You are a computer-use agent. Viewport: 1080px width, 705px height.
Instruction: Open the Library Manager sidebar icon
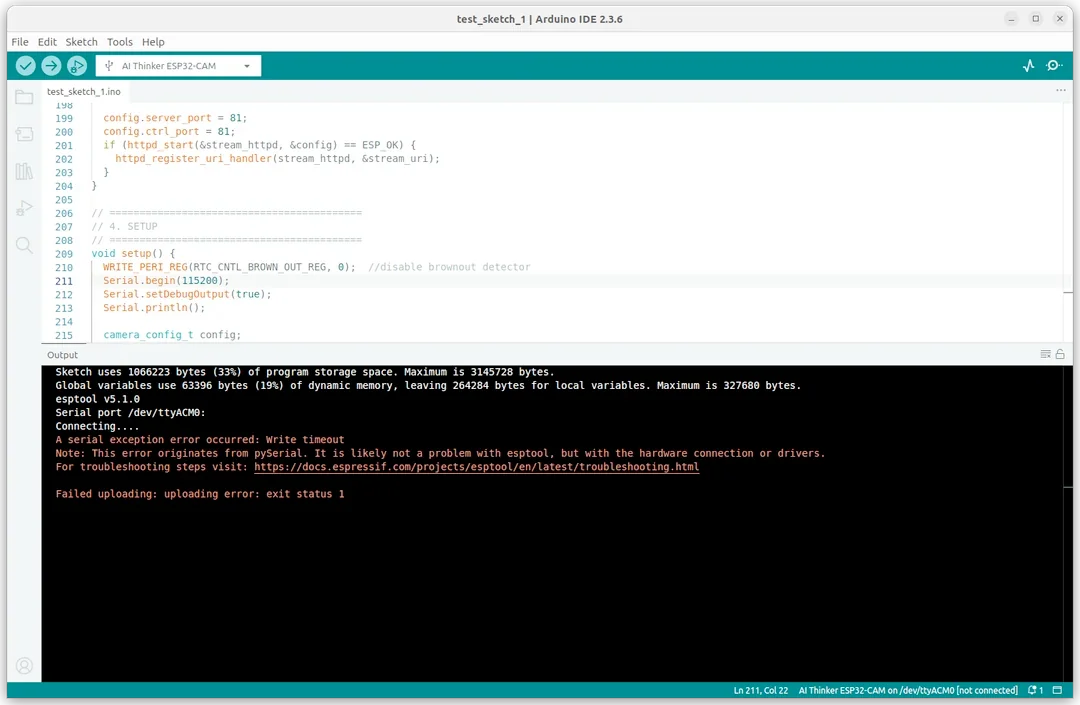coord(24,171)
